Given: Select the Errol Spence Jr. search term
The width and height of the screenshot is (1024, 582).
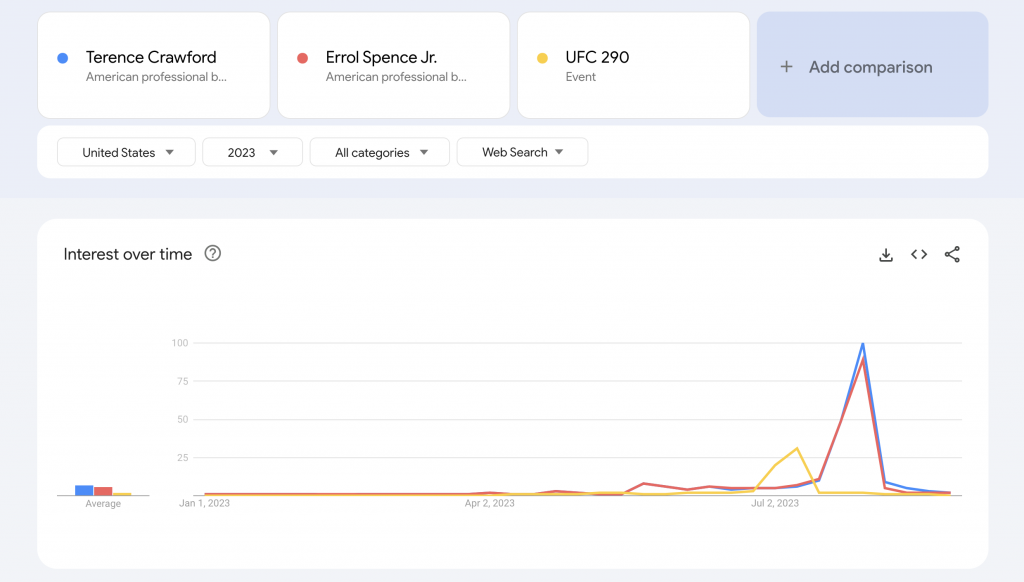Looking at the screenshot, I should [381, 58].
